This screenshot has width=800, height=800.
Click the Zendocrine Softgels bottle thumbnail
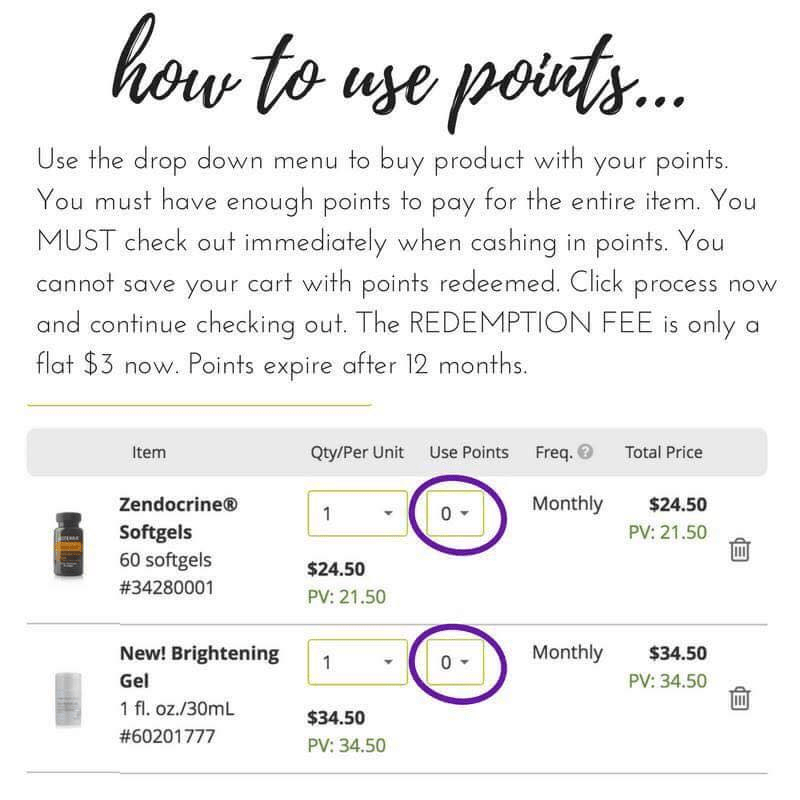[x=68, y=545]
